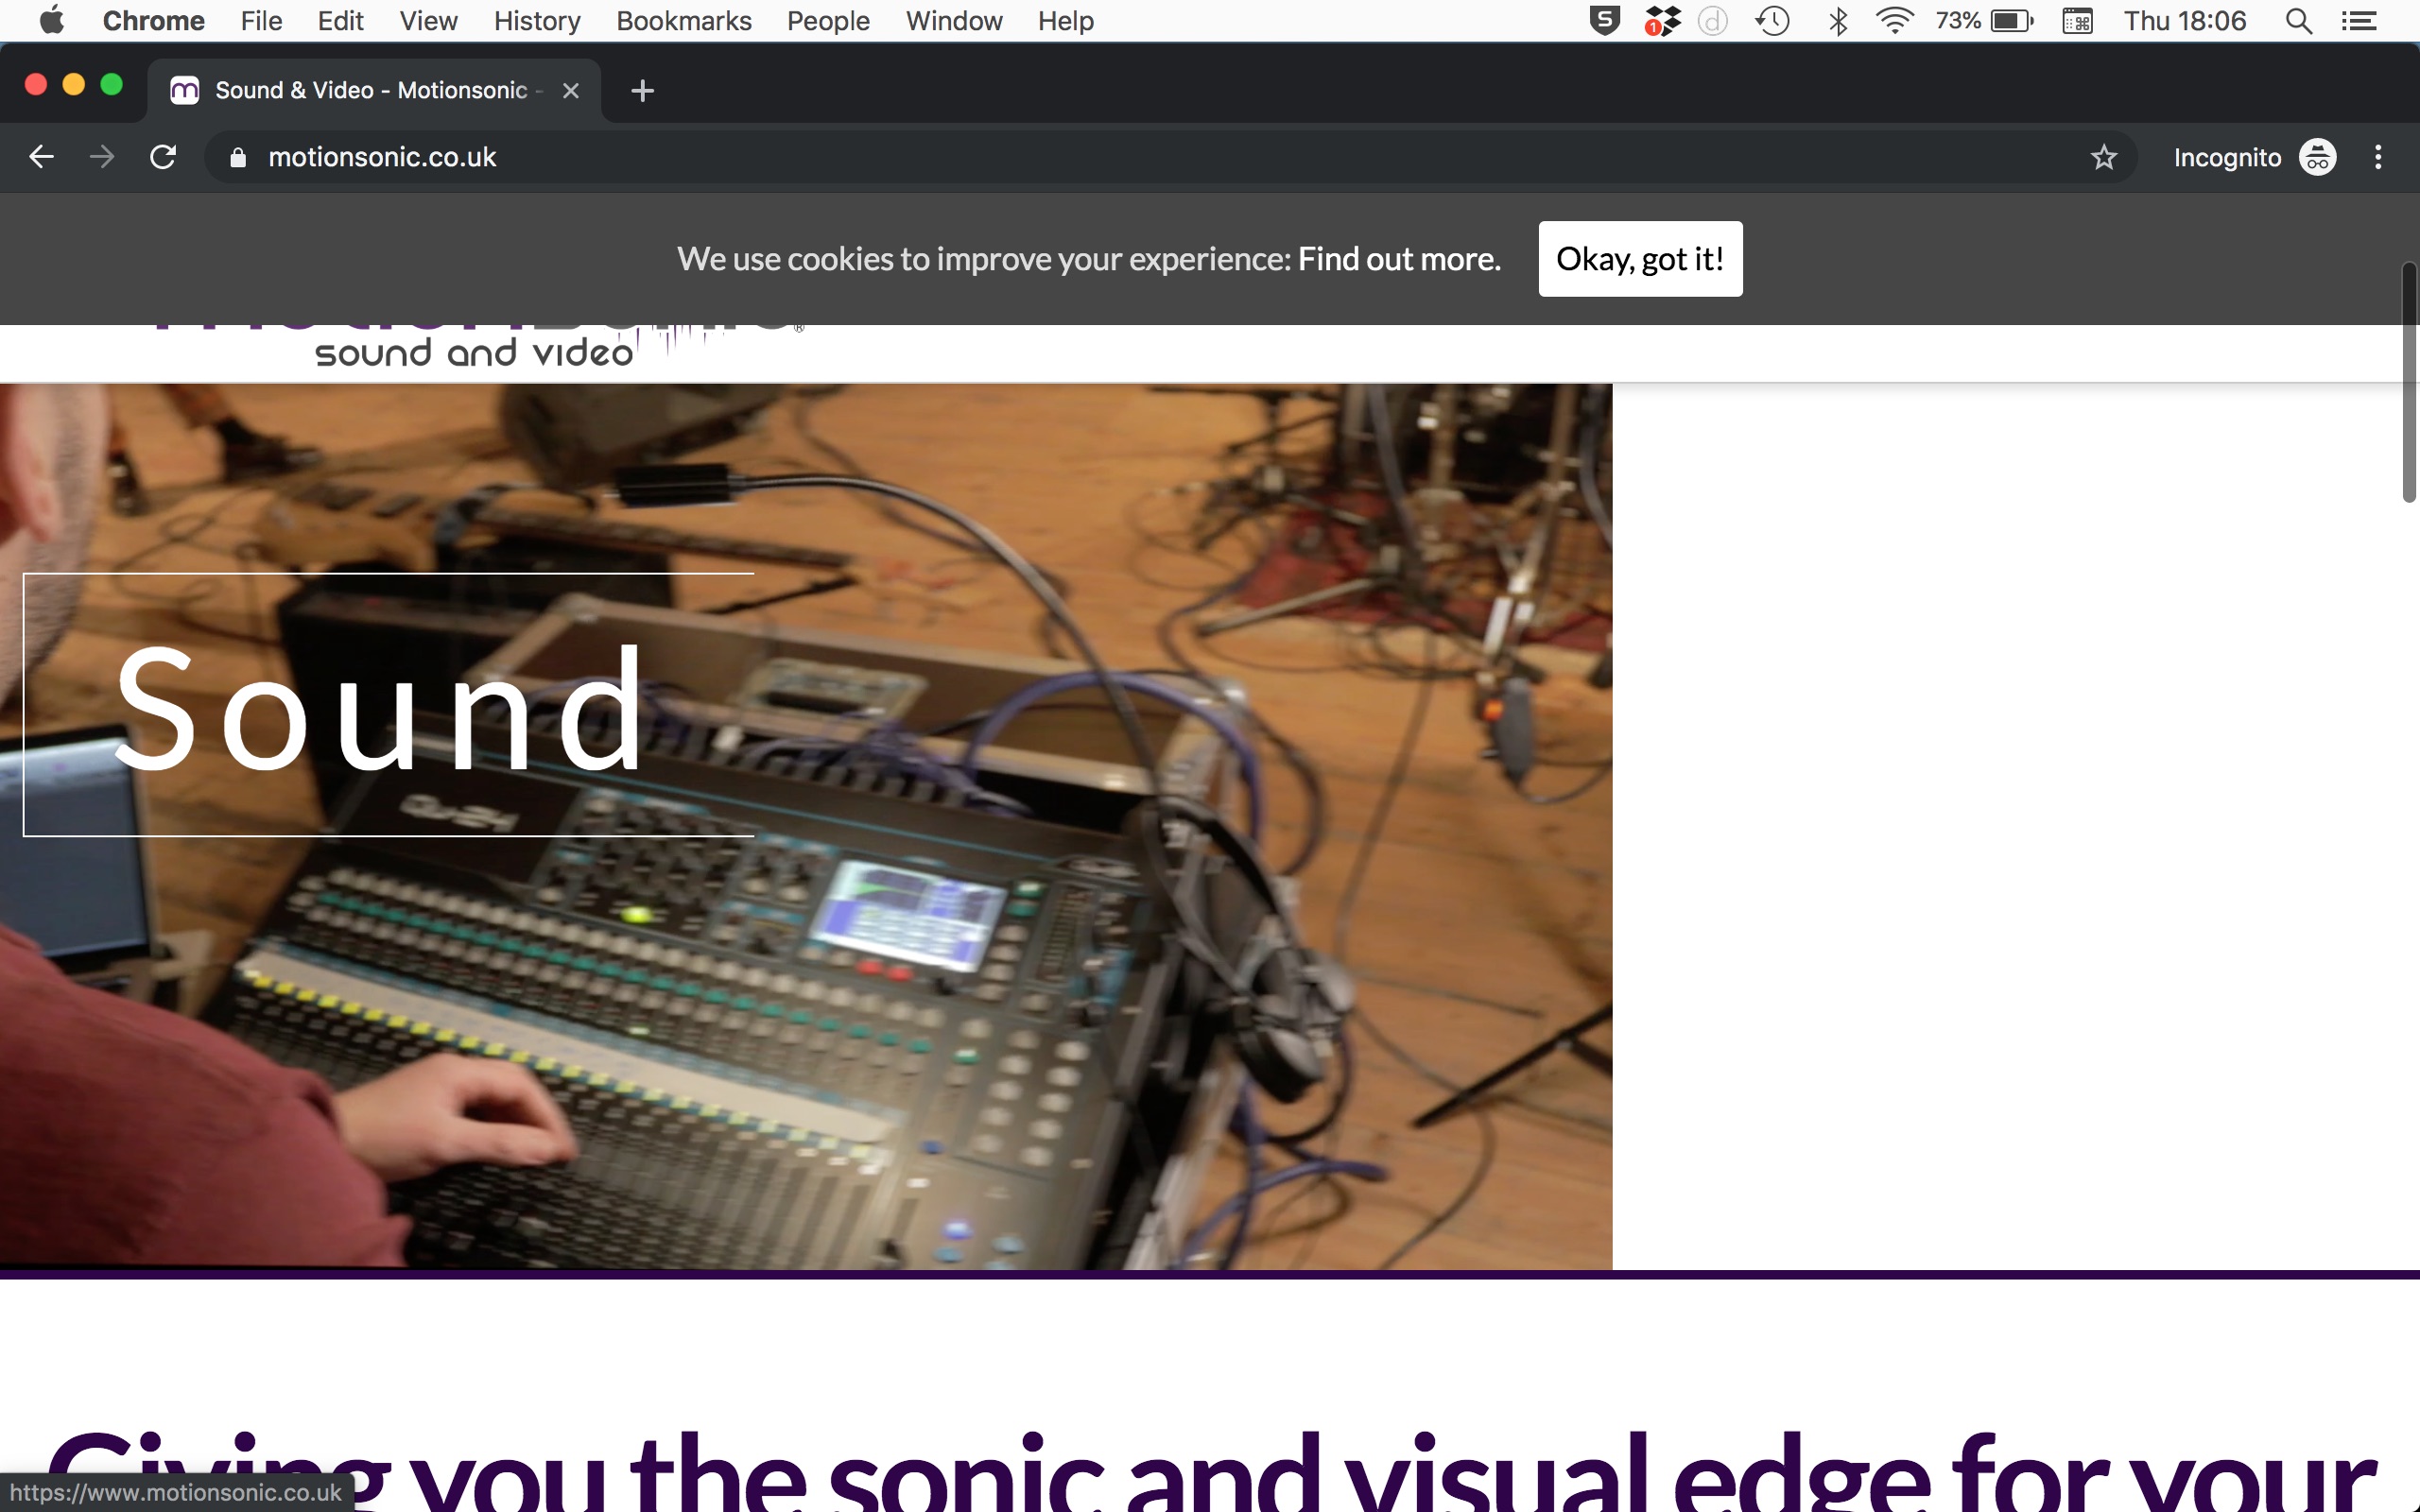This screenshot has height=1512, width=2420.
Task: Open Spotlight search magnifier icon
Action: (x=2298, y=21)
